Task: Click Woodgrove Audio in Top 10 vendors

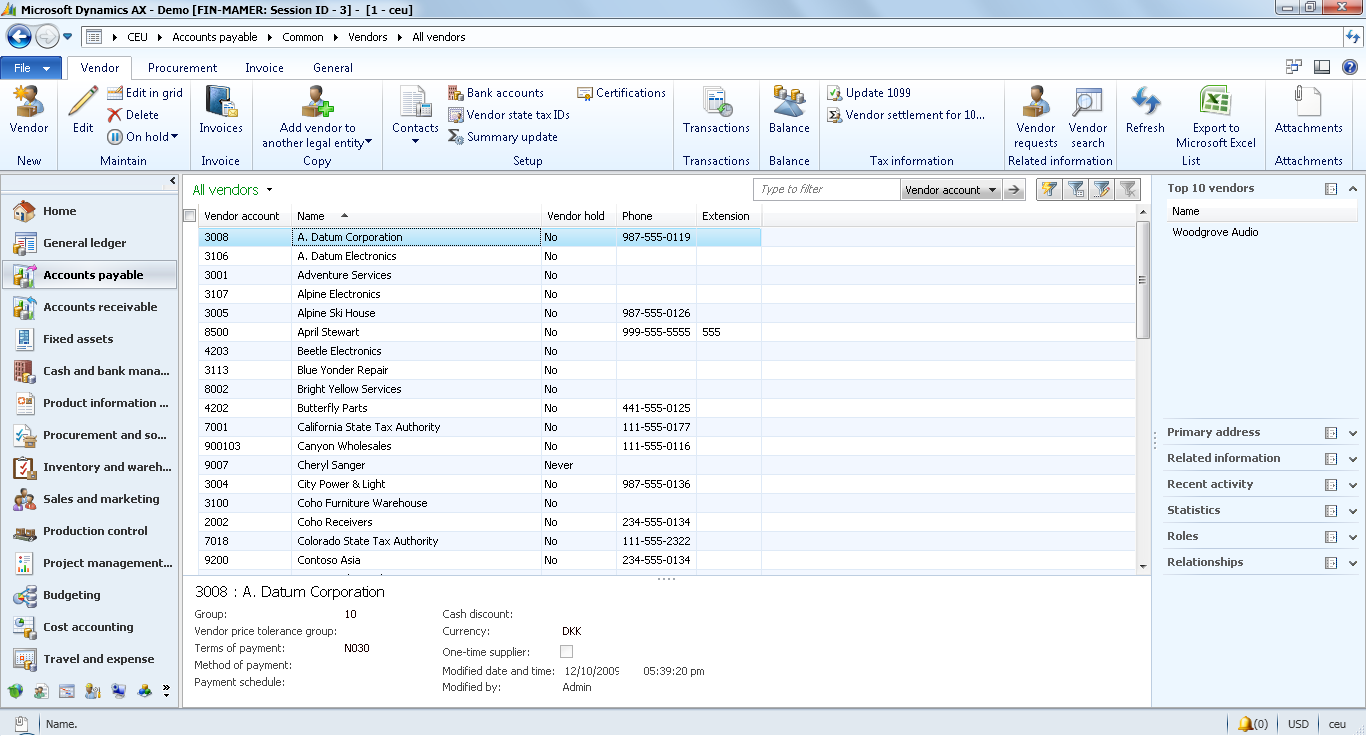Action: click(x=1215, y=232)
